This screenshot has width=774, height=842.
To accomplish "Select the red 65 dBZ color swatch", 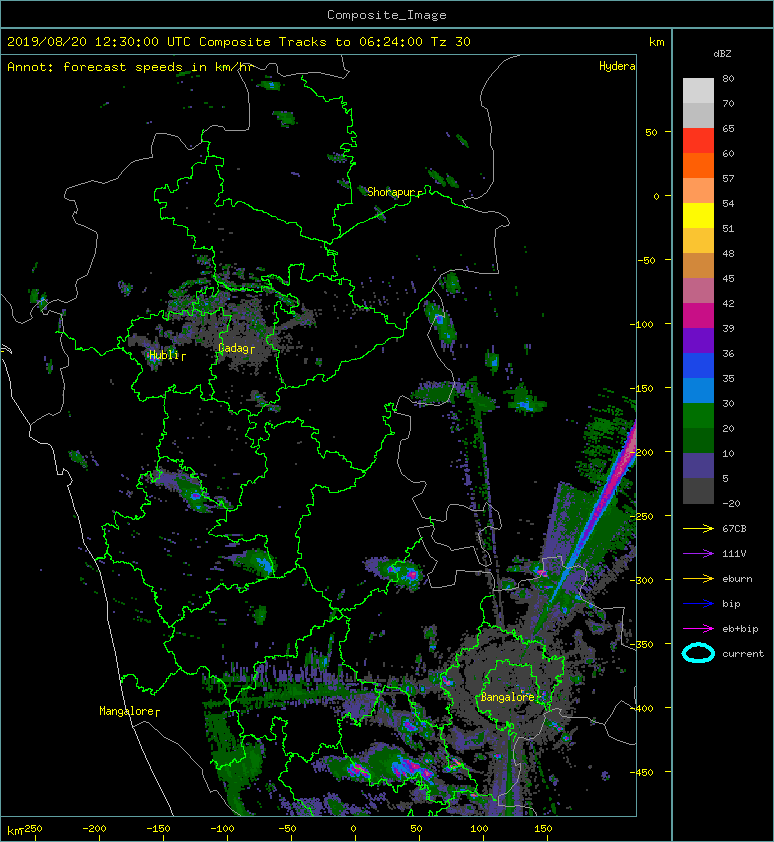I will coord(698,140).
